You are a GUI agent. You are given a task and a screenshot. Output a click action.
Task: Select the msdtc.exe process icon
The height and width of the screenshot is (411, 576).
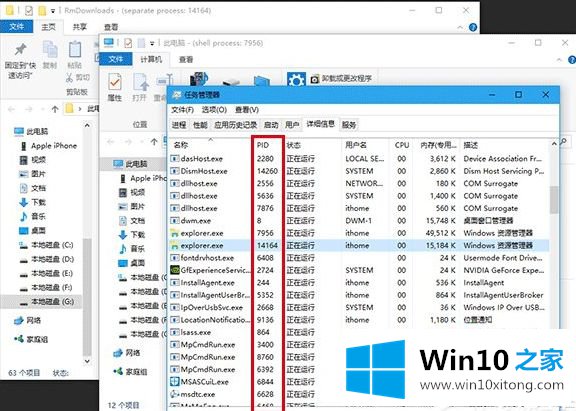(175, 394)
